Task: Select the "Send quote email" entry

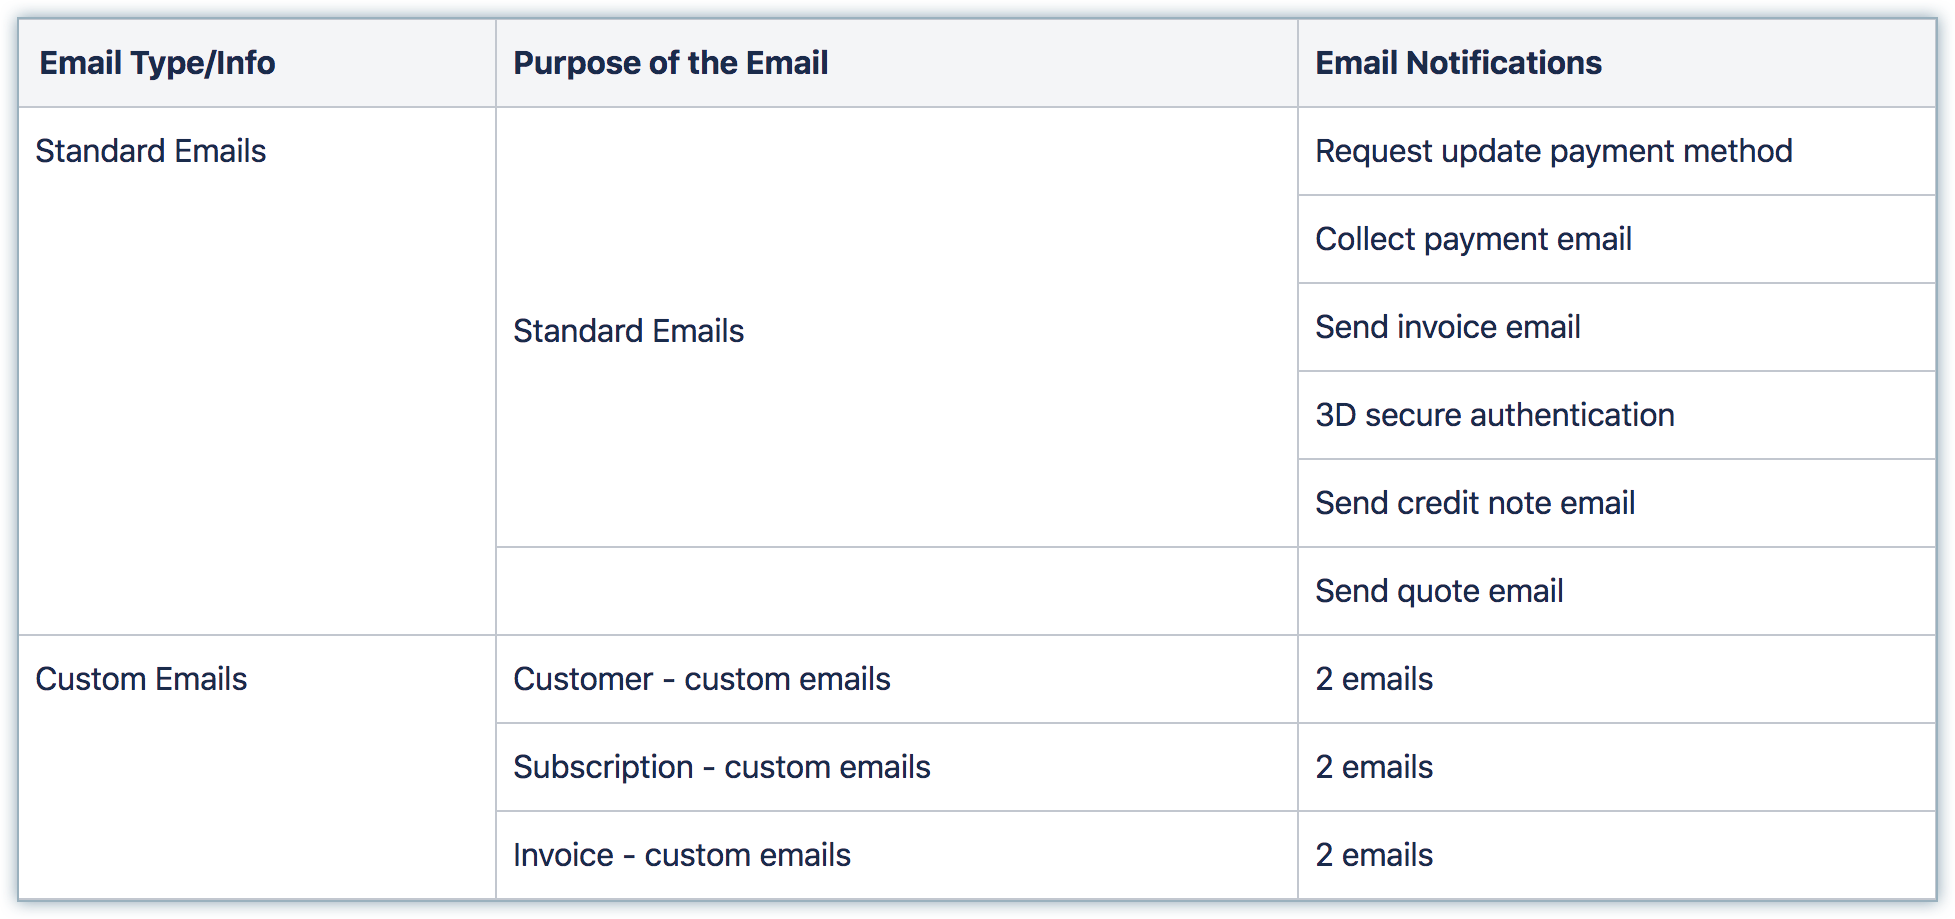Action: point(1439,591)
